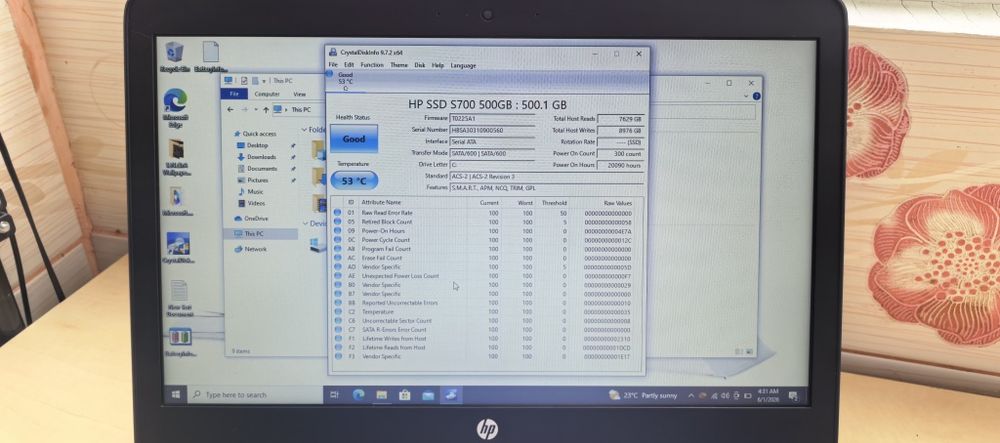The height and width of the screenshot is (443, 1000).
Task: Click the status dot for Program Fail Count
Action: pyautogui.click(x=337, y=249)
